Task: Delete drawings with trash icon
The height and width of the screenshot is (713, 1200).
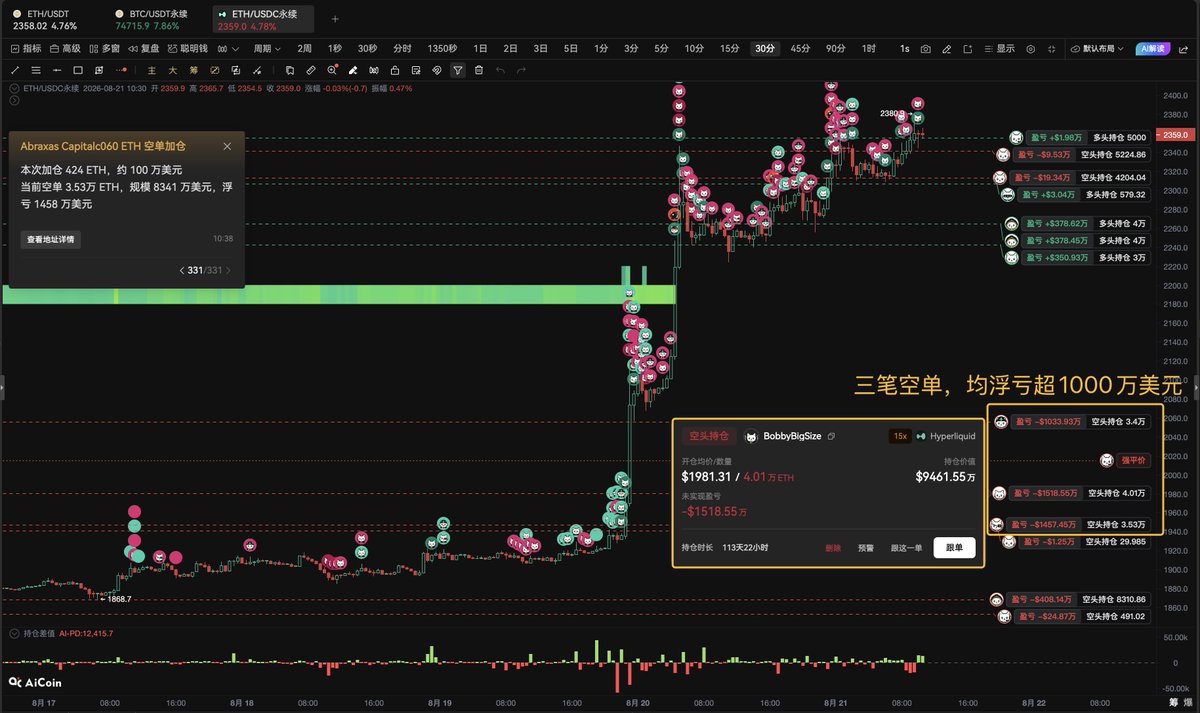Action: 479,70
